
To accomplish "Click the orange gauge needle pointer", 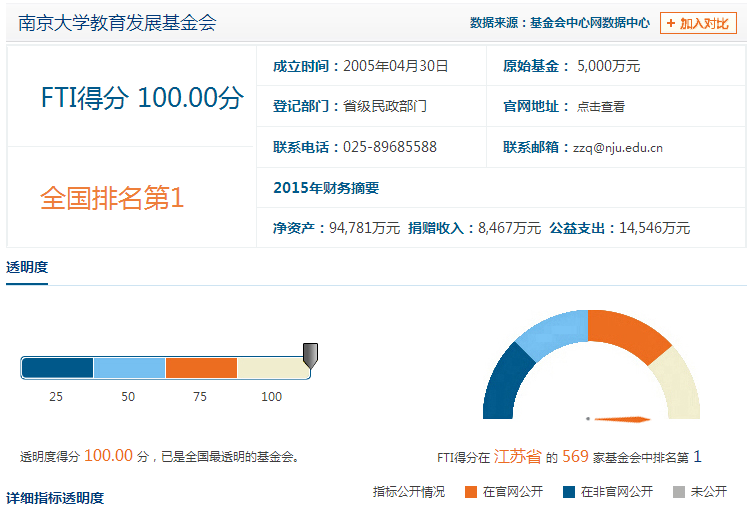I will click(622, 419).
